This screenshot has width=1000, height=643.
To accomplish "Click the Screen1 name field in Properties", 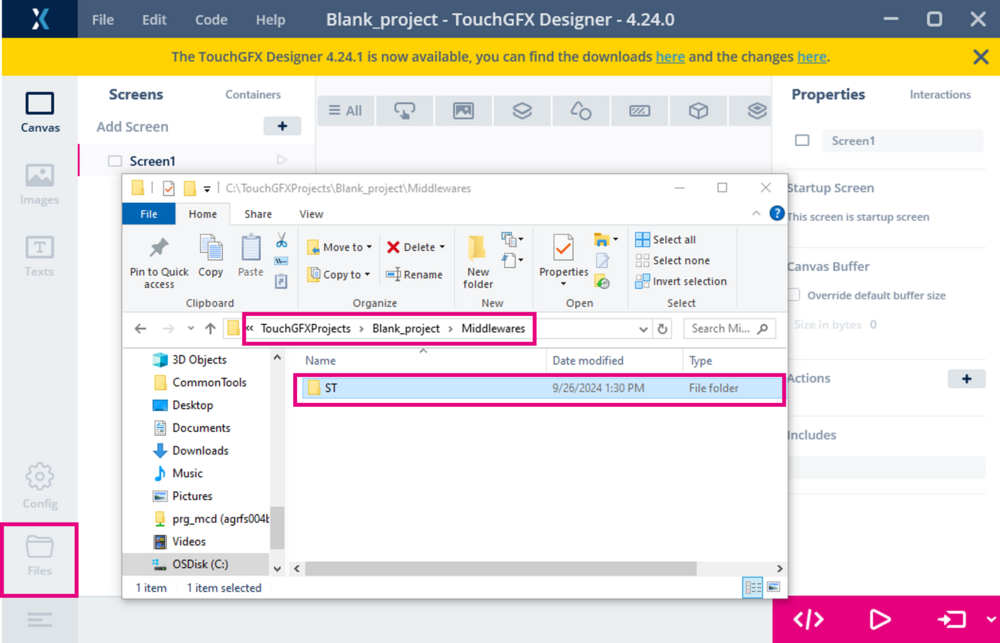I will [902, 141].
